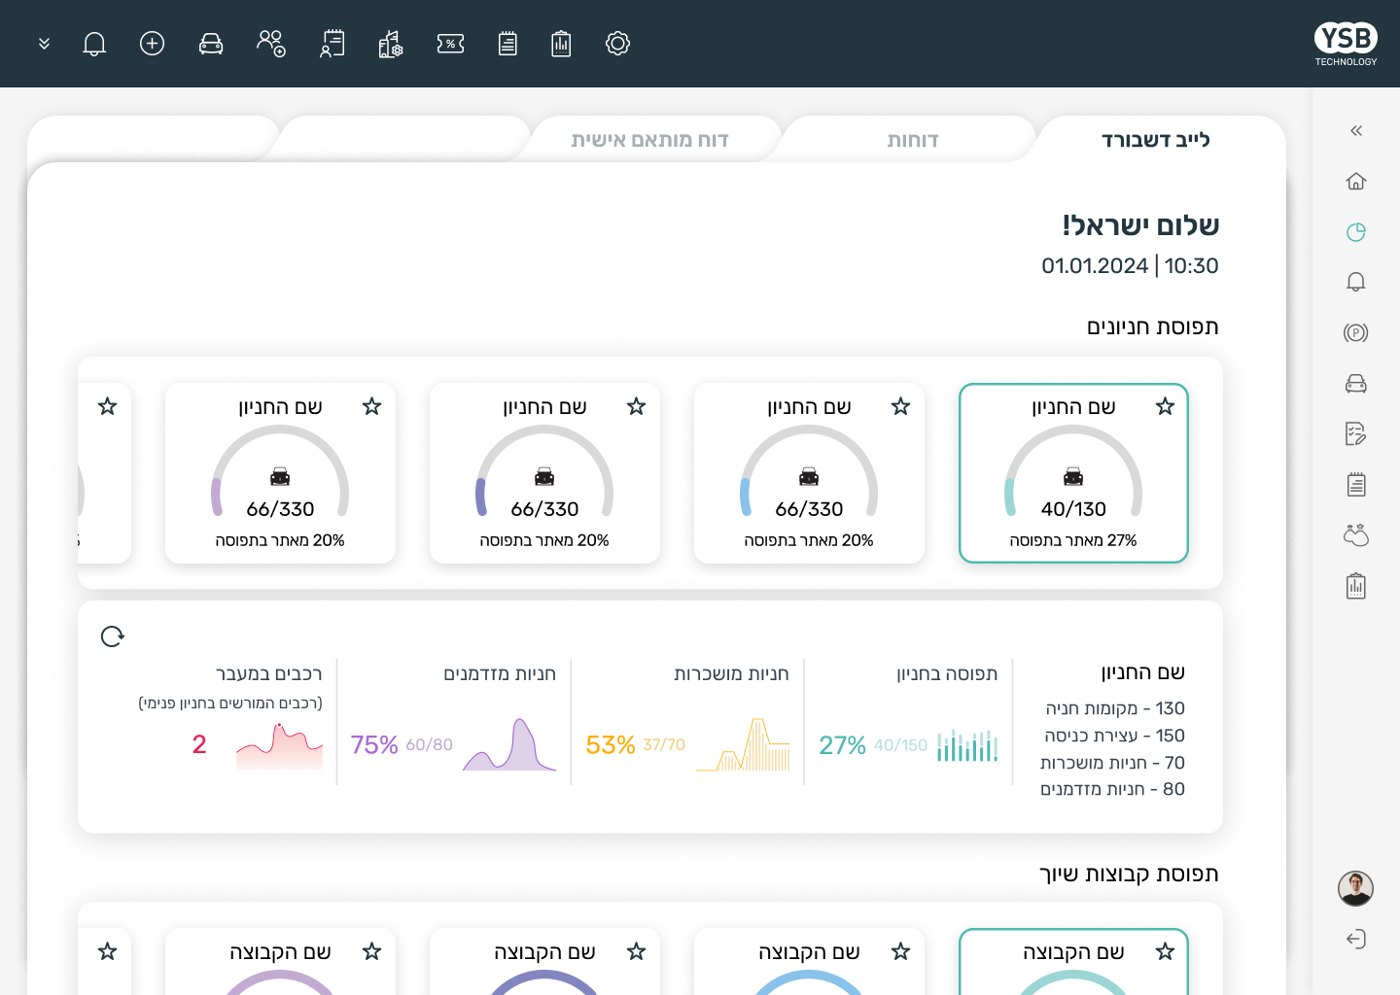Screen dimensions: 1400x995
Task: Click the 37/70 count
Action: pyautogui.click(x=664, y=745)
